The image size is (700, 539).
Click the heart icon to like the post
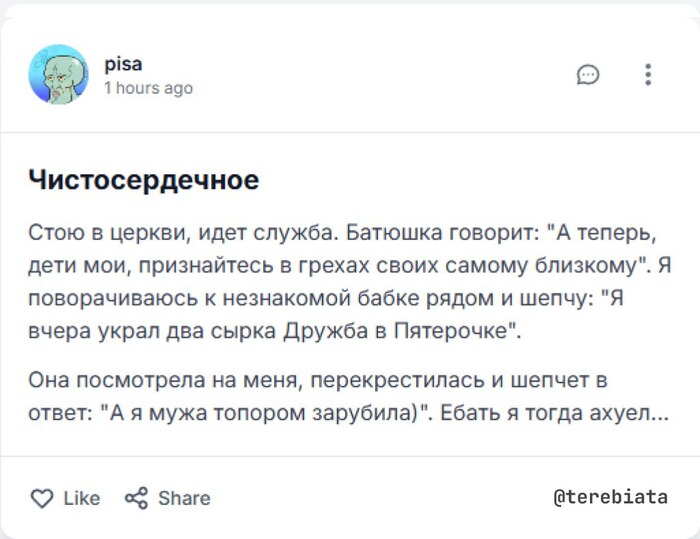click(42, 498)
